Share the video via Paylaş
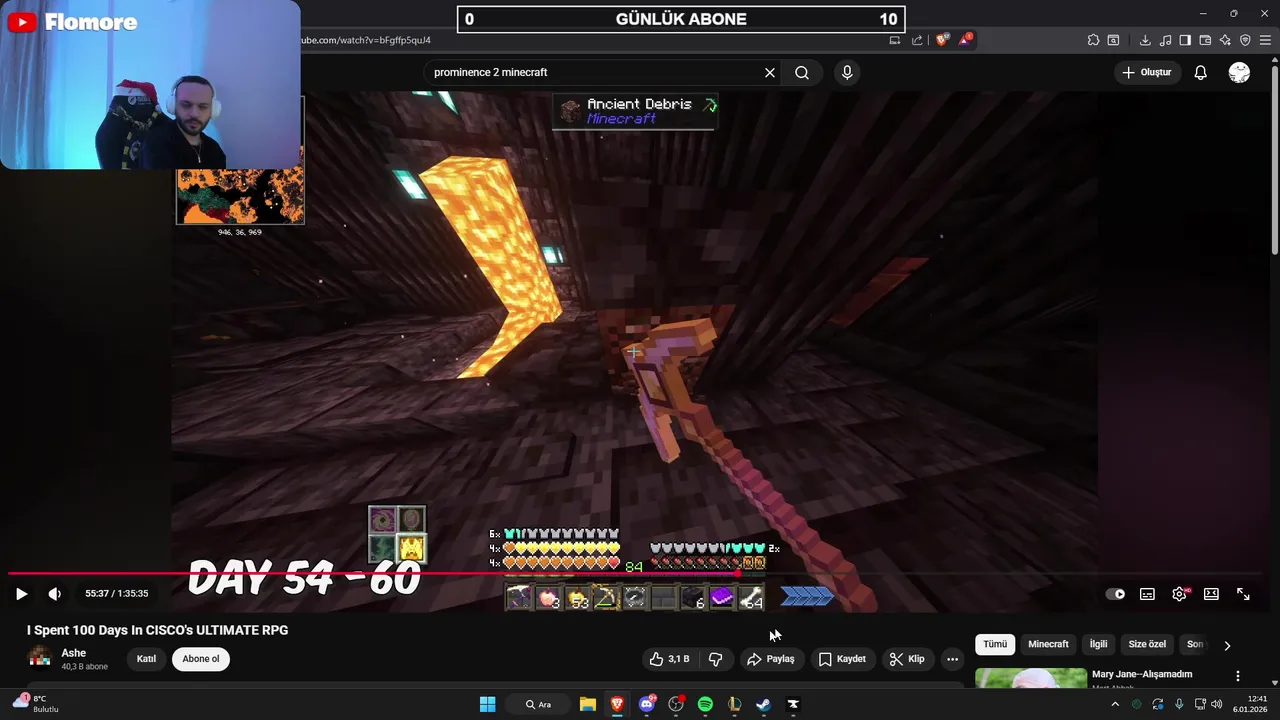 click(770, 659)
